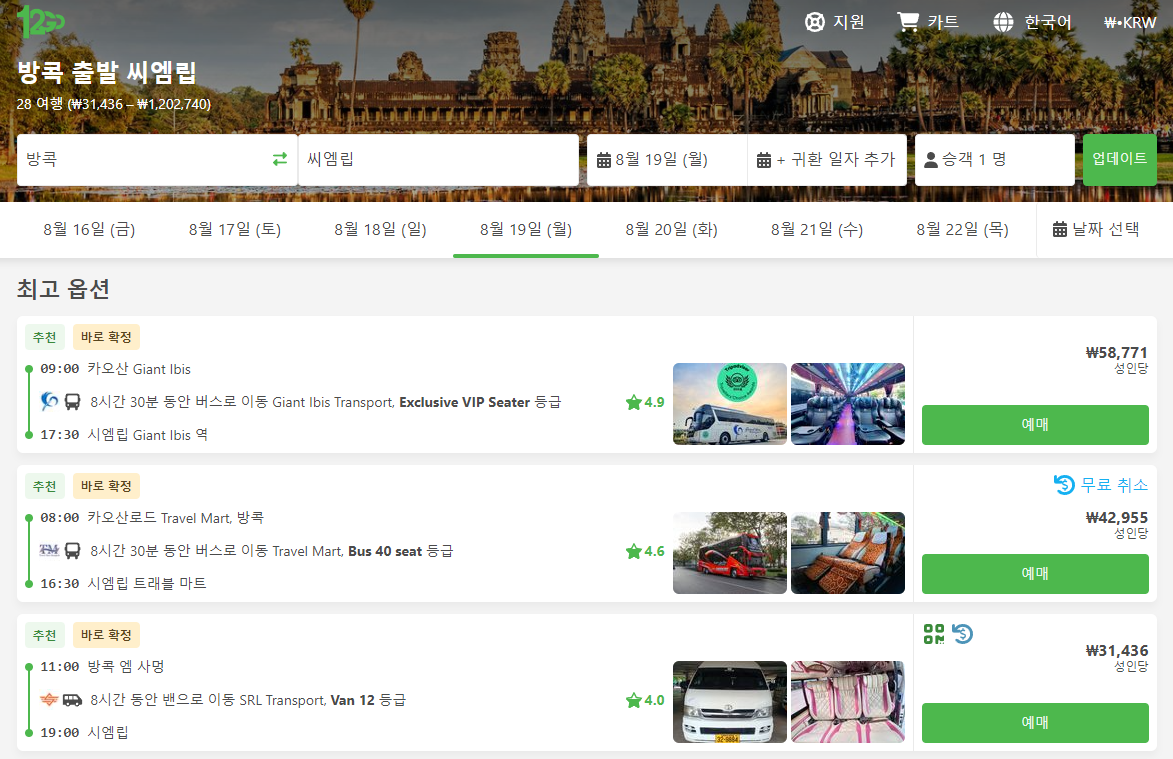
Task: Open the 12Go home logo
Action: [40, 22]
